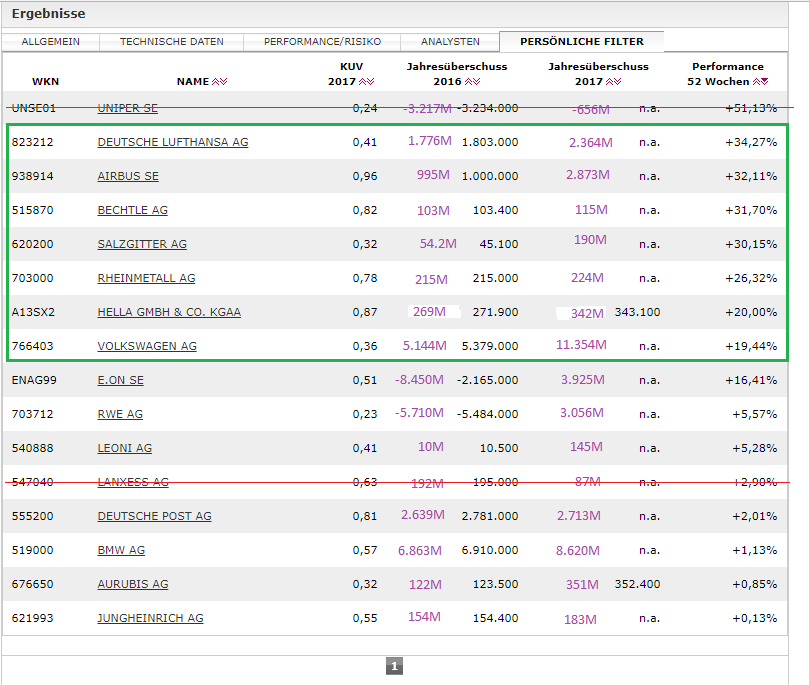Screen dimensions: 809x685
Task: Click sort arrows for Performance 52 Wochen
Action: 761,82
